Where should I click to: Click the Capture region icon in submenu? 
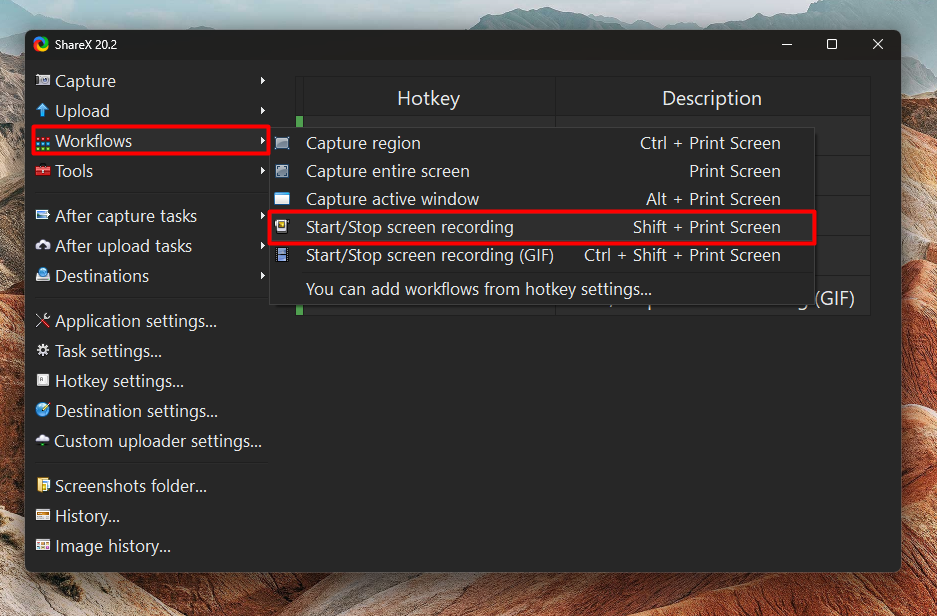pyautogui.click(x=282, y=143)
